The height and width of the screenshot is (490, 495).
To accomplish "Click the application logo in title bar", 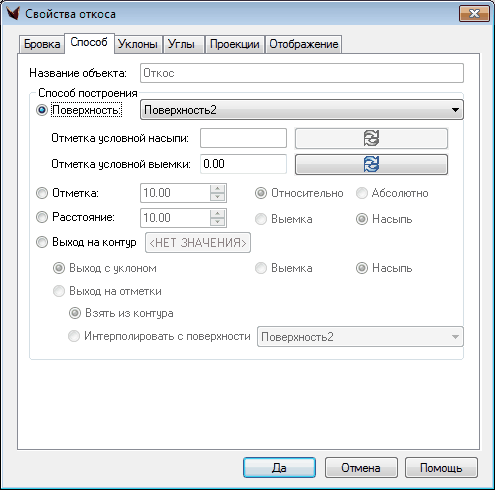I will pos(13,14).
